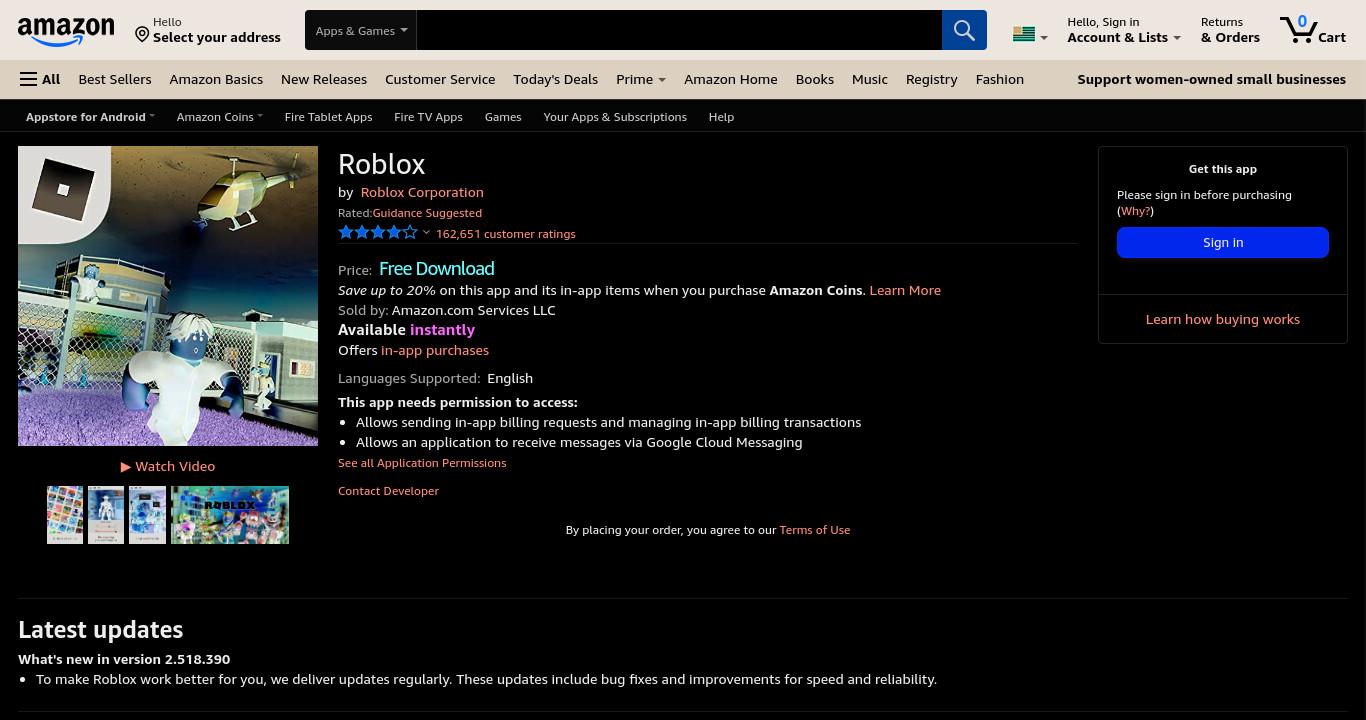Viewport: 1366px width, 720px height.
Task: Click the Roblox Corporation developer link
Action: [422, 192]
